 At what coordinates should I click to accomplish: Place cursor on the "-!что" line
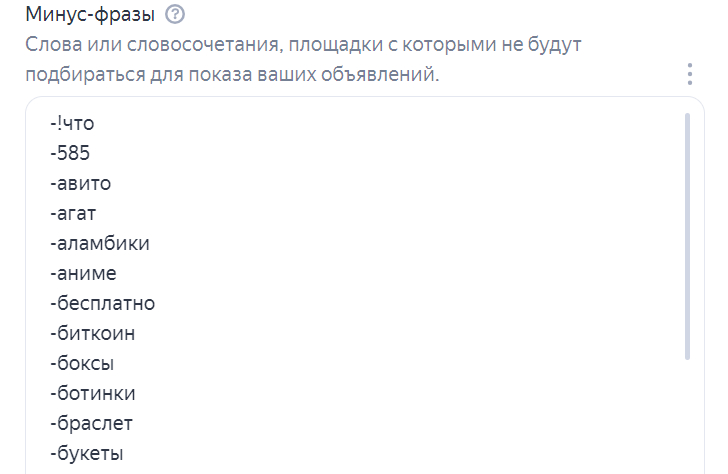[x=71, y=123]
